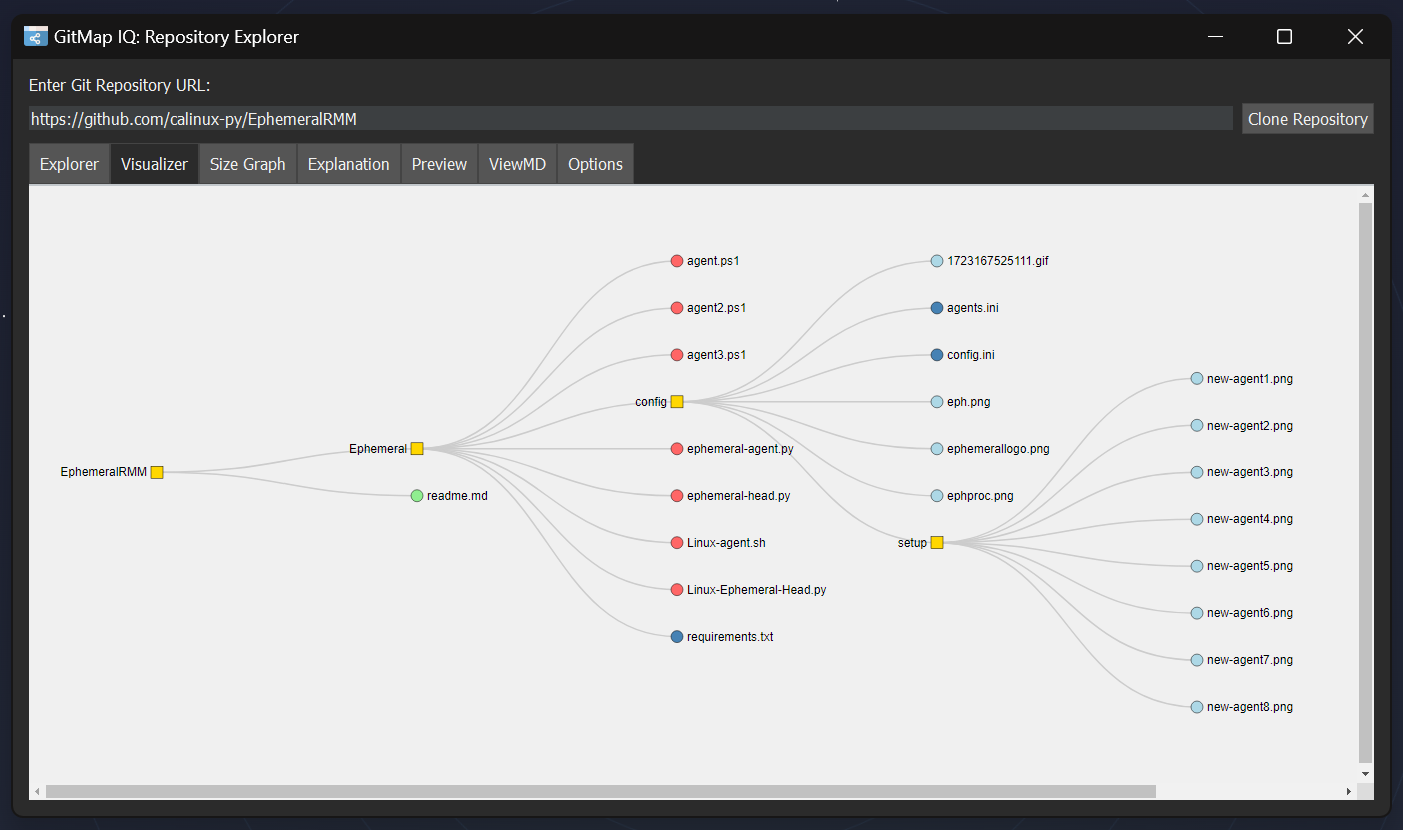Viewport: 1403px width, 830px height.
Task: Collapse the setup folder node
Action: click(937, 543)
